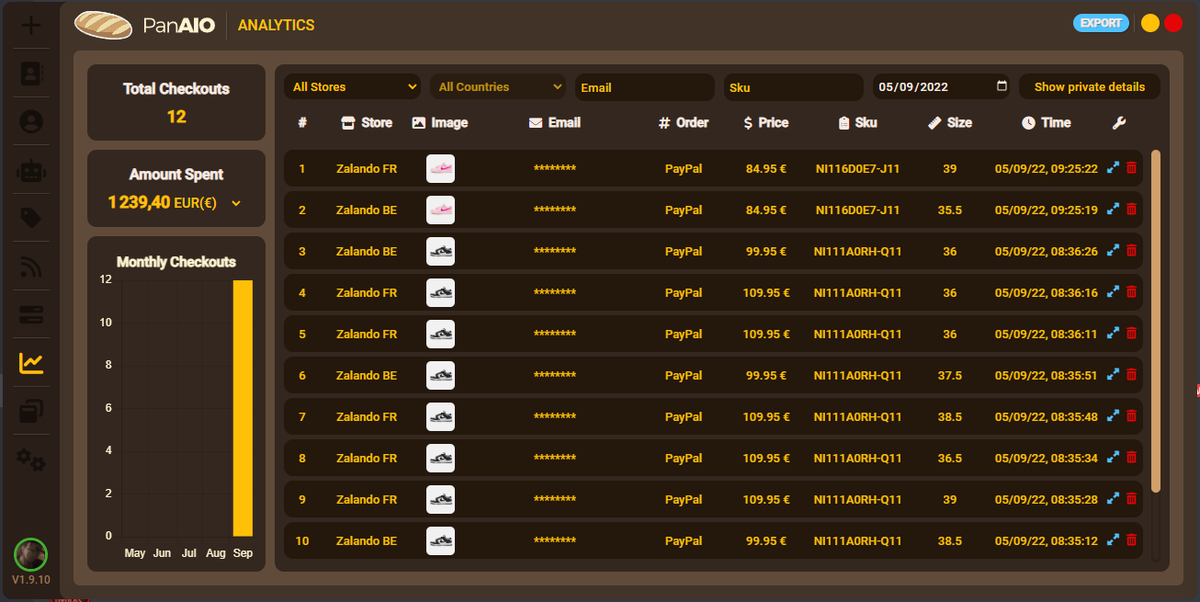Image resolution: width=1200 pixels, height=602 pixels.
Task: Delete checkout row 3
Action: (1131, 252)
